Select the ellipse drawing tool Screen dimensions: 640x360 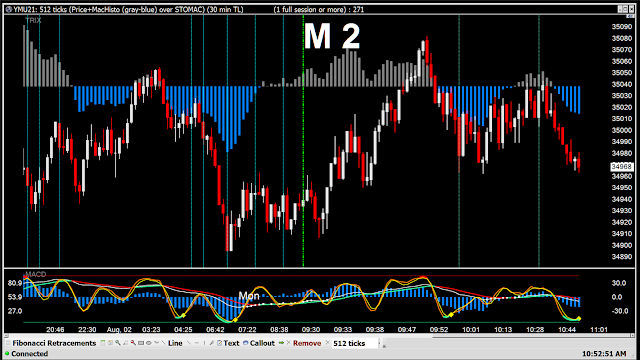pyautogui.click(x=149, y=343)
